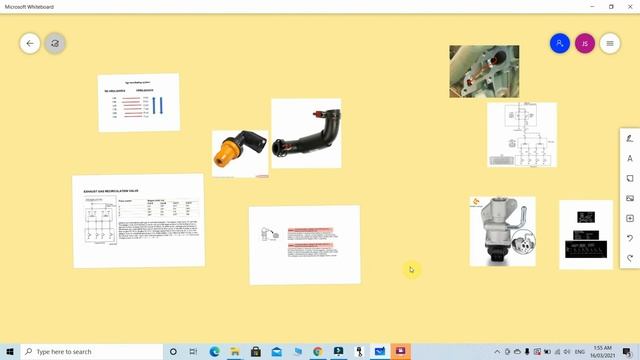Open the orange highlighted taskbar app

tap(400, 351)
